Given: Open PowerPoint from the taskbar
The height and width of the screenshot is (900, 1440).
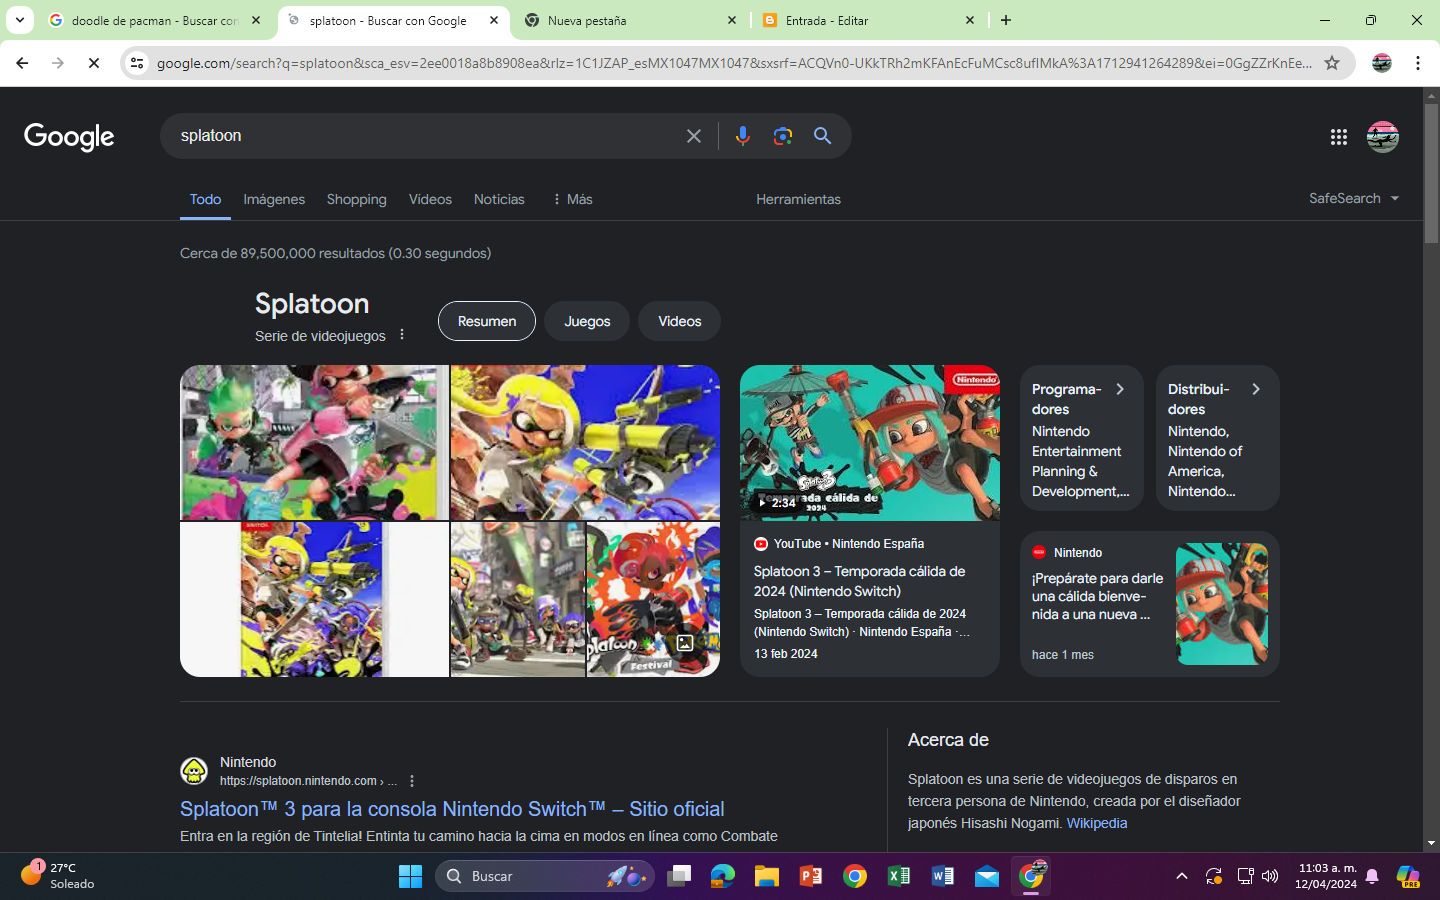Looking at the screenshot, I should 811,876.
